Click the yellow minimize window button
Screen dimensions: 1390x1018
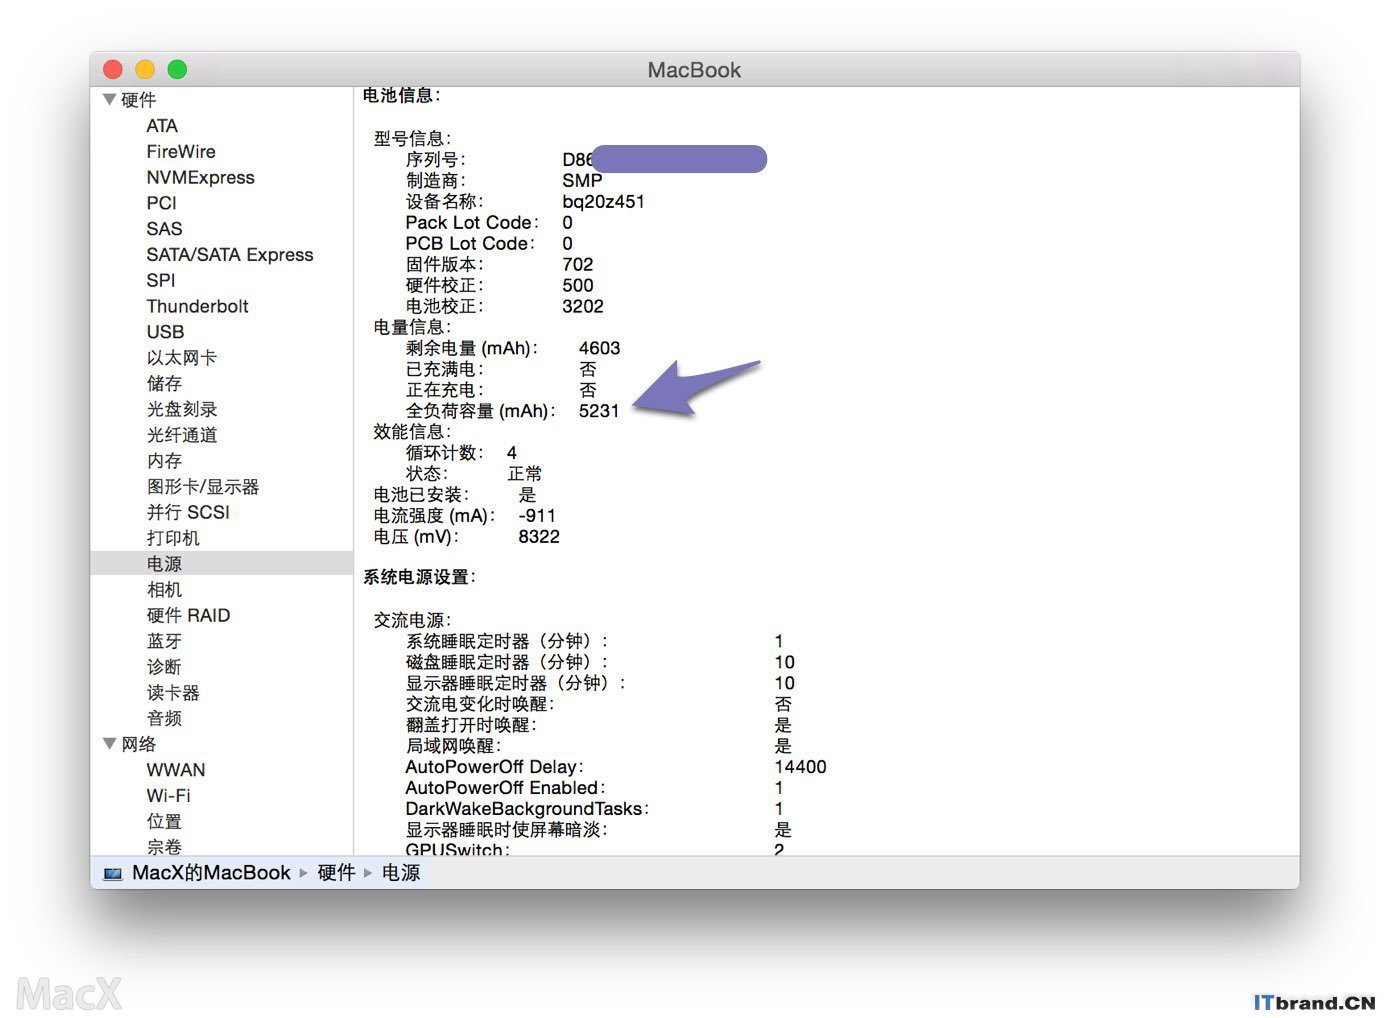coord(145,69)
